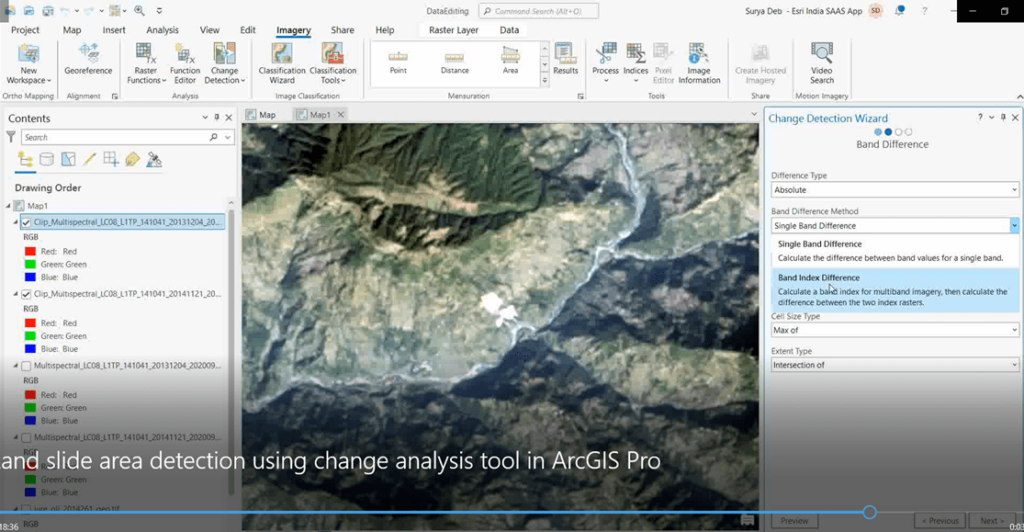The width and height of the screenshot is (1024, 532).
Task: Launch the Georeference tool
Action: coord(88,59)
